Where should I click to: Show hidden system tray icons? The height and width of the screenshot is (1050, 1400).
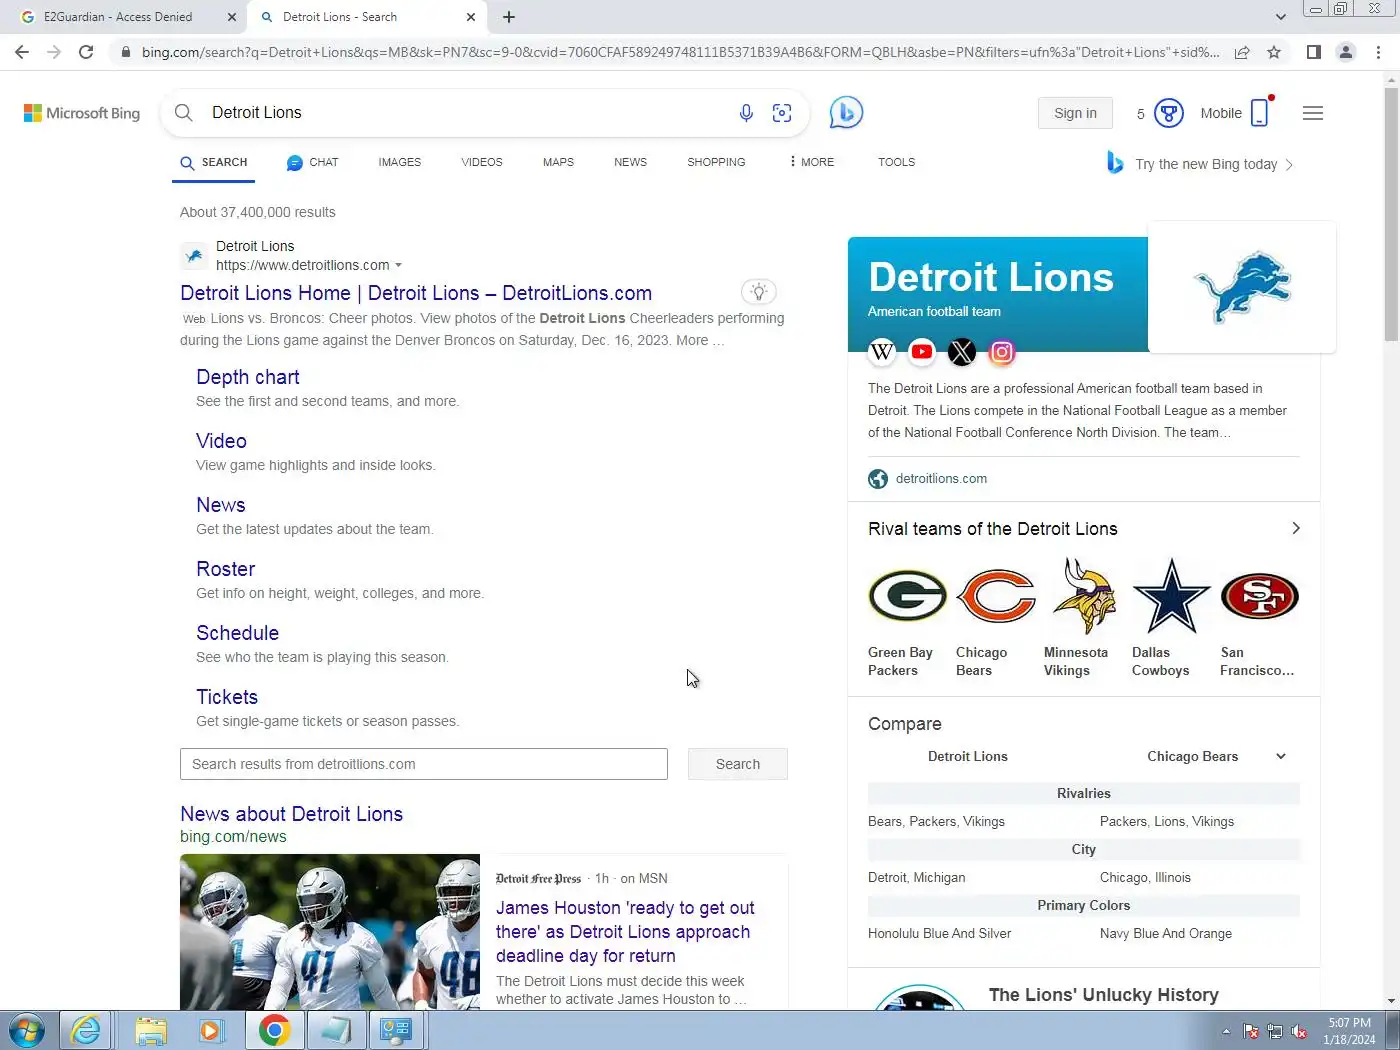[x=1226, y=1031]
